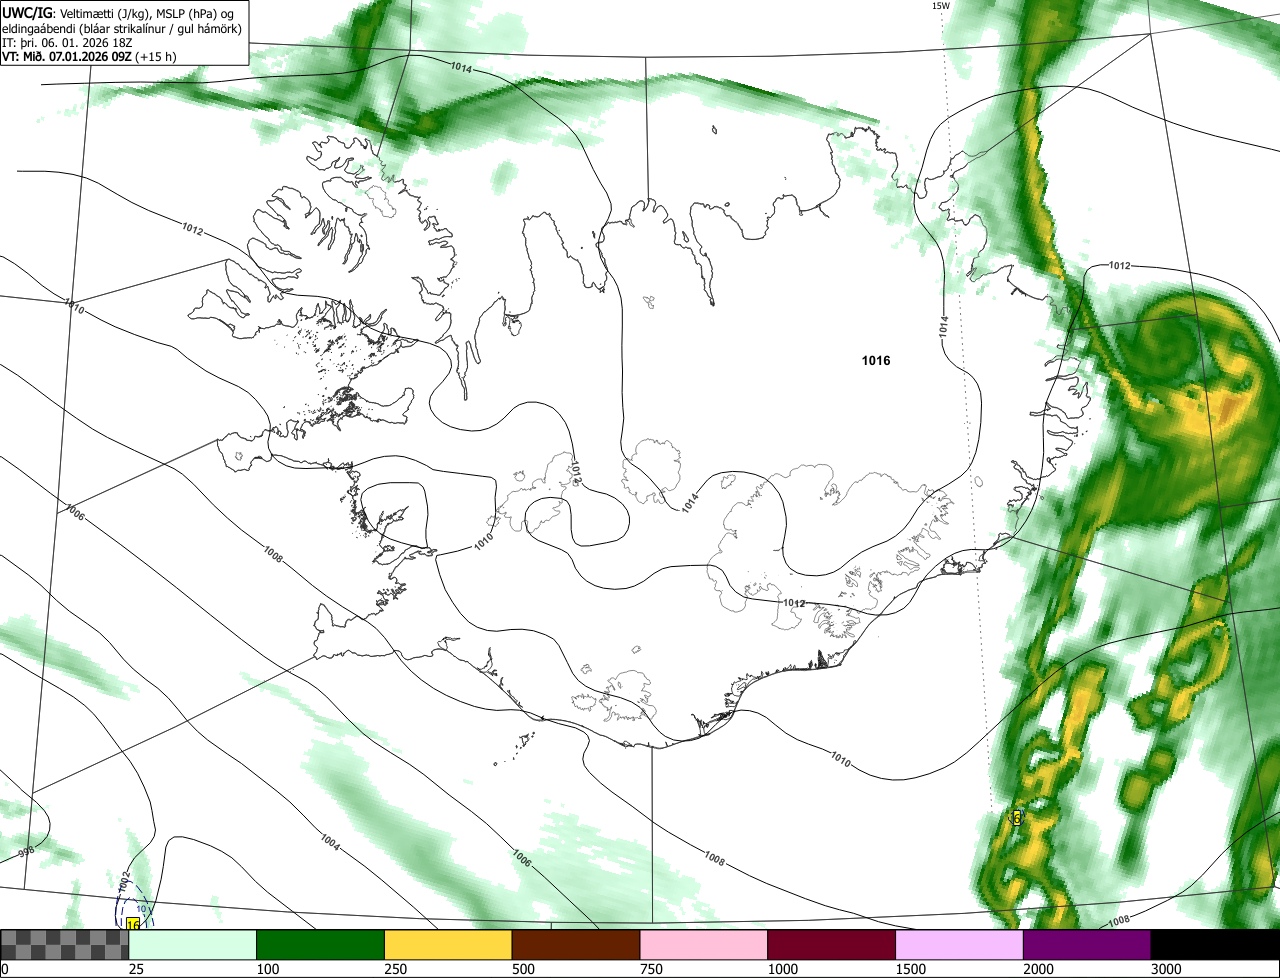Click the legend value 1500

911,969
